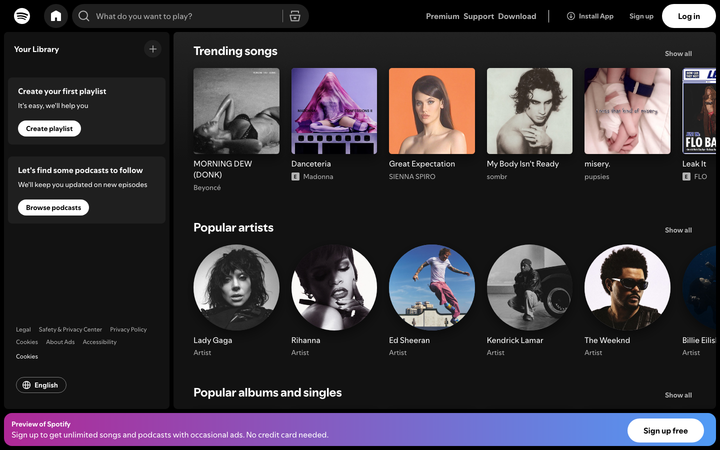The height and width of the screenshot is (450, 720).
Task: Click the globe icon on English button
Action: point(27,385)
